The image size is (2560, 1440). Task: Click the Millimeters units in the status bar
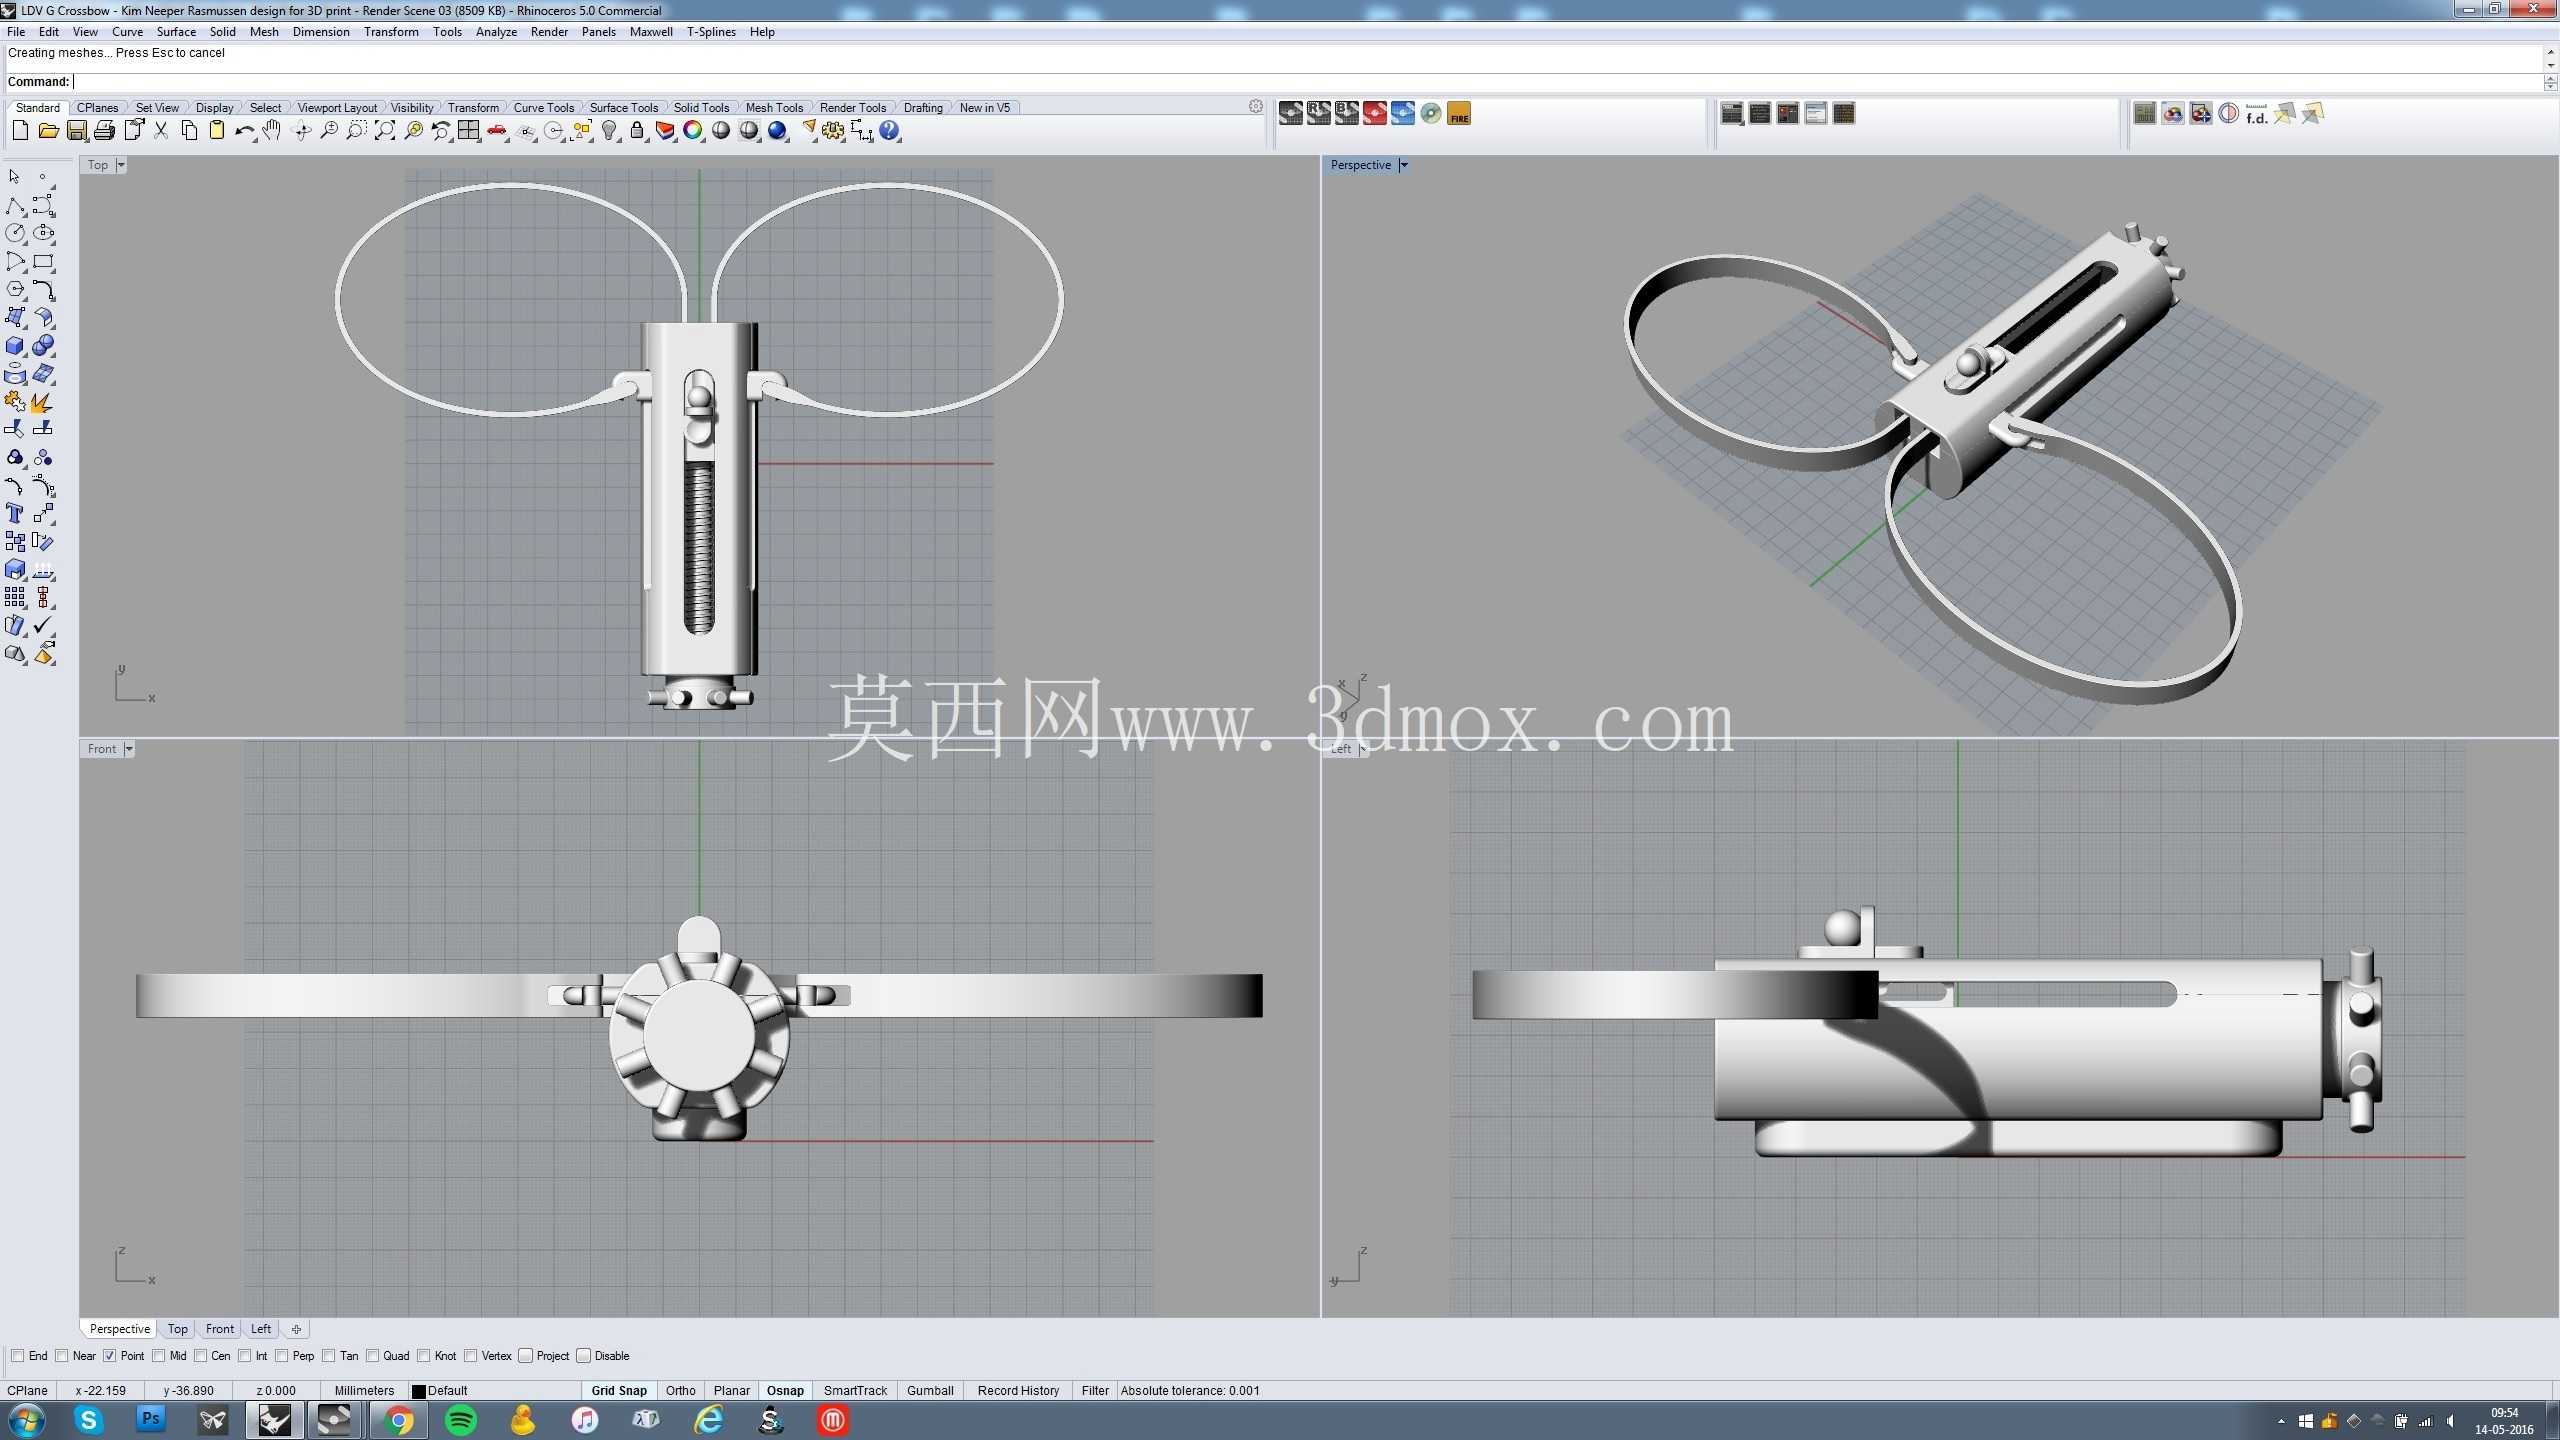tap(364, 1390)
